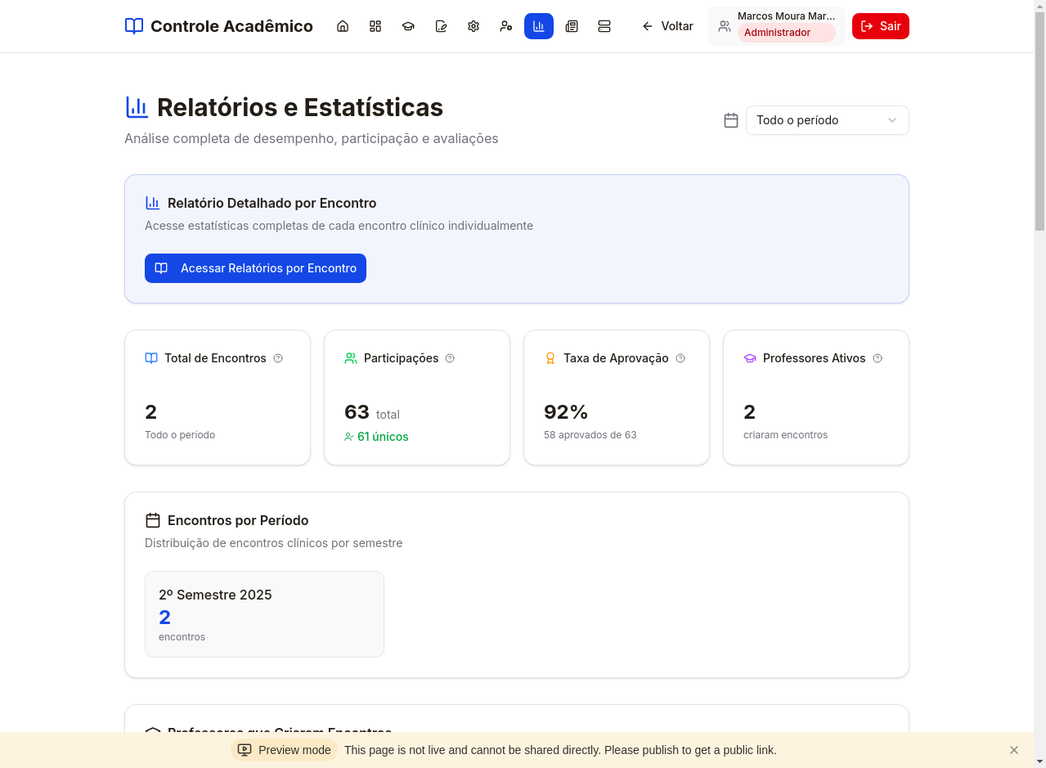Open the newspaper icon in the navbar
Image resolution: width=1046 pixels, height=768 pixels.
[x=572, y=26]
